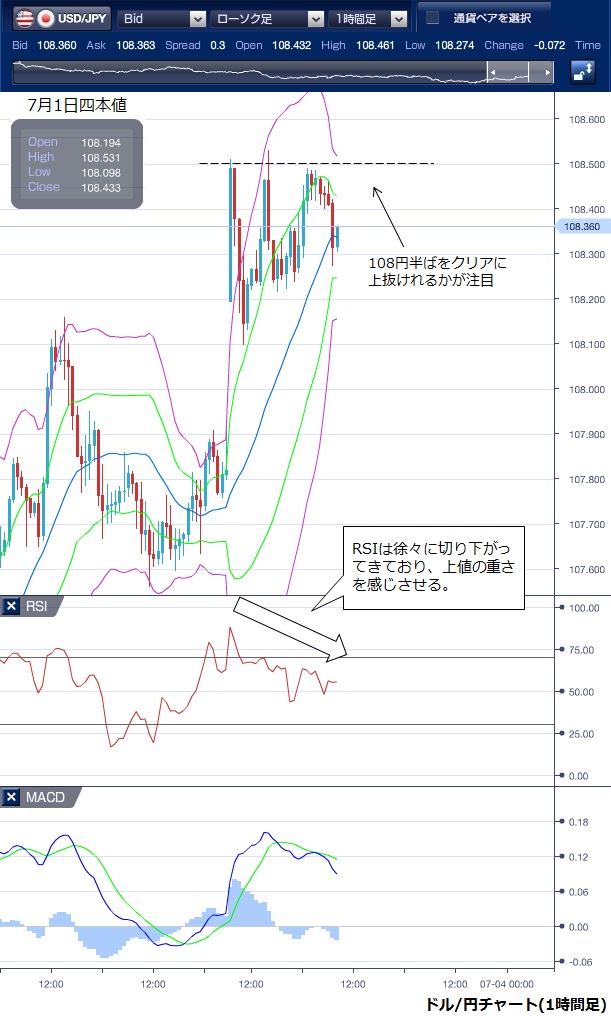
Task: Close the MACD indicator panel
Action: click(x=11, y=797)
